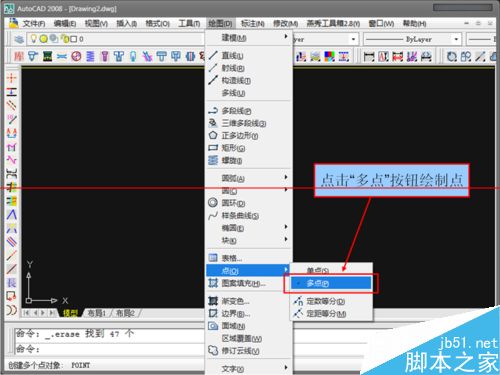Click the blue angle-shaped icon in the left toolbar
500x375 pixels.
point(12,215)
